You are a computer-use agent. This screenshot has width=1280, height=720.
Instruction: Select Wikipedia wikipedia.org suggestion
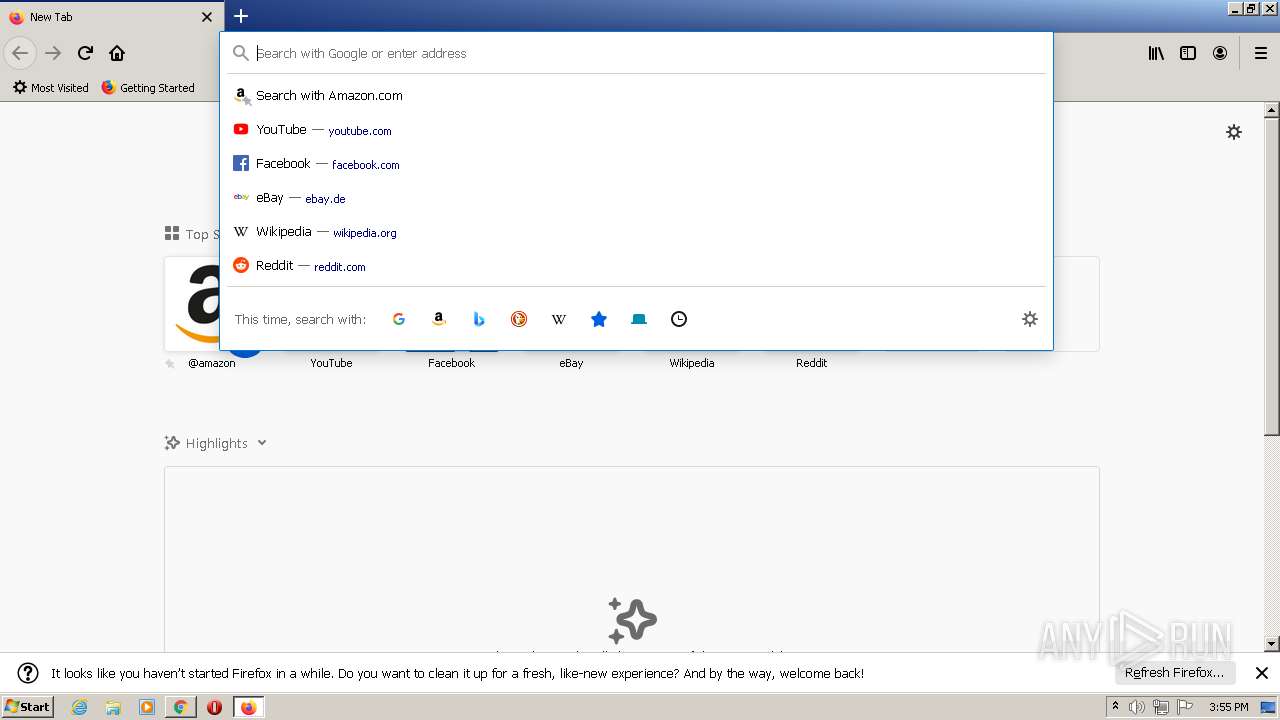tap(636, 232)
